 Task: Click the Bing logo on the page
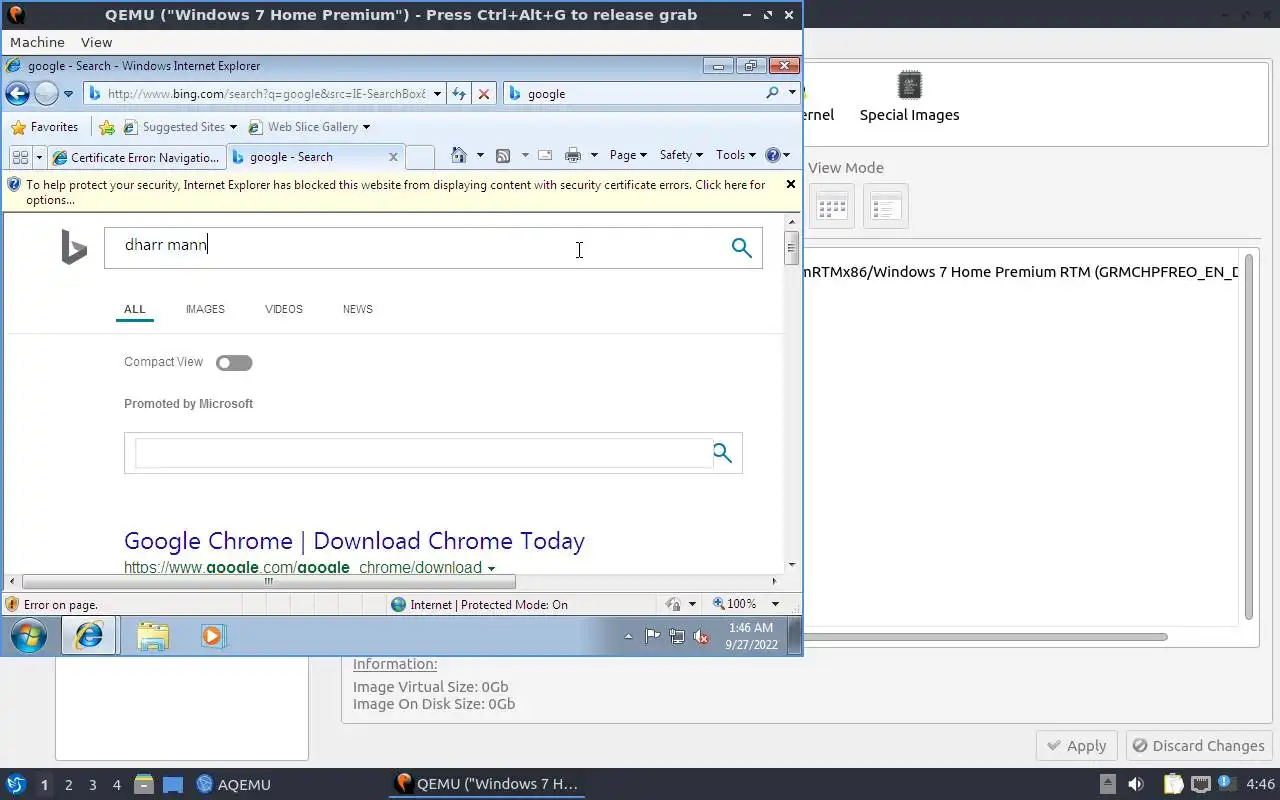tap(74, 247)
